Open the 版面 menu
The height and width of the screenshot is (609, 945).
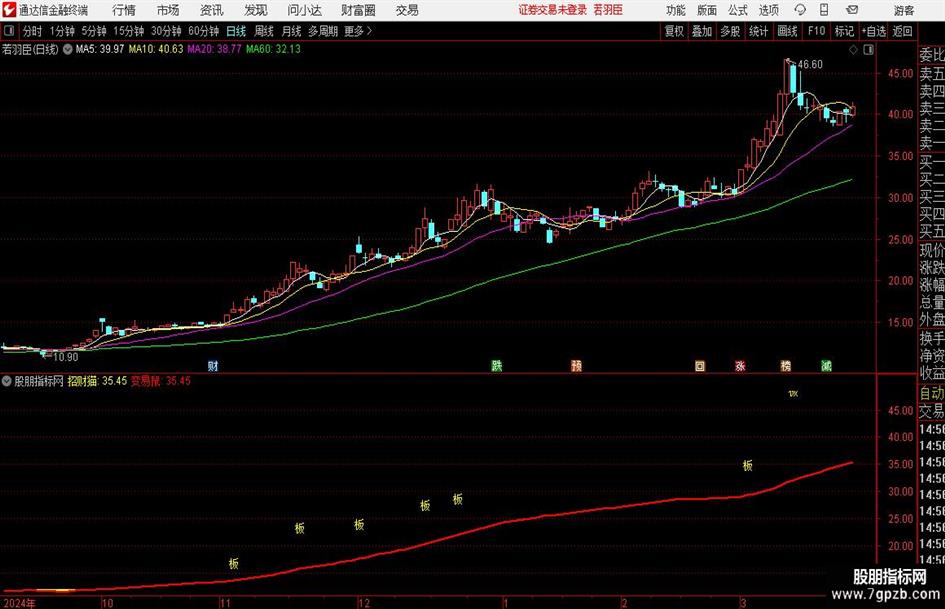[x=707, y=10]
